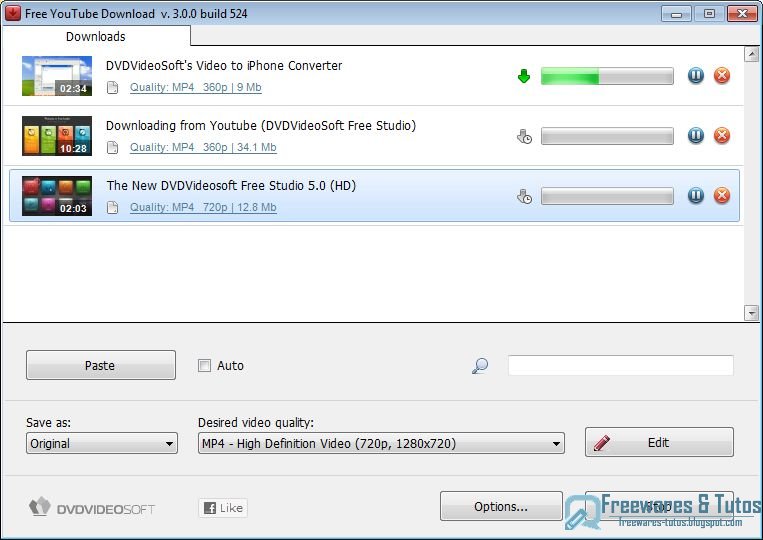The width and height of the screenshot is (763, 540).
Task: Pause the Downloading from Youtube item
Action: [x=695, y=135]
